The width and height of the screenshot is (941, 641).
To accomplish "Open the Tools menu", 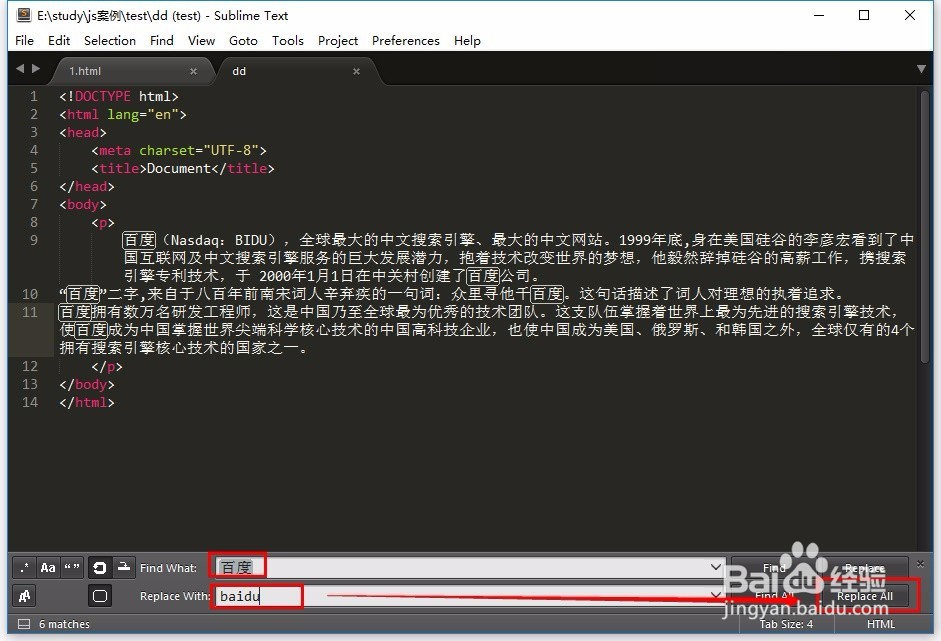I will pos(287,41).
